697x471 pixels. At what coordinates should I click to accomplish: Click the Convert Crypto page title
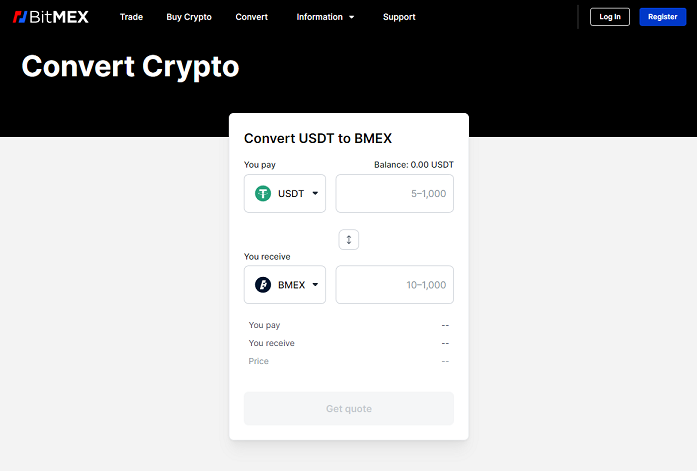pos(130,67)
